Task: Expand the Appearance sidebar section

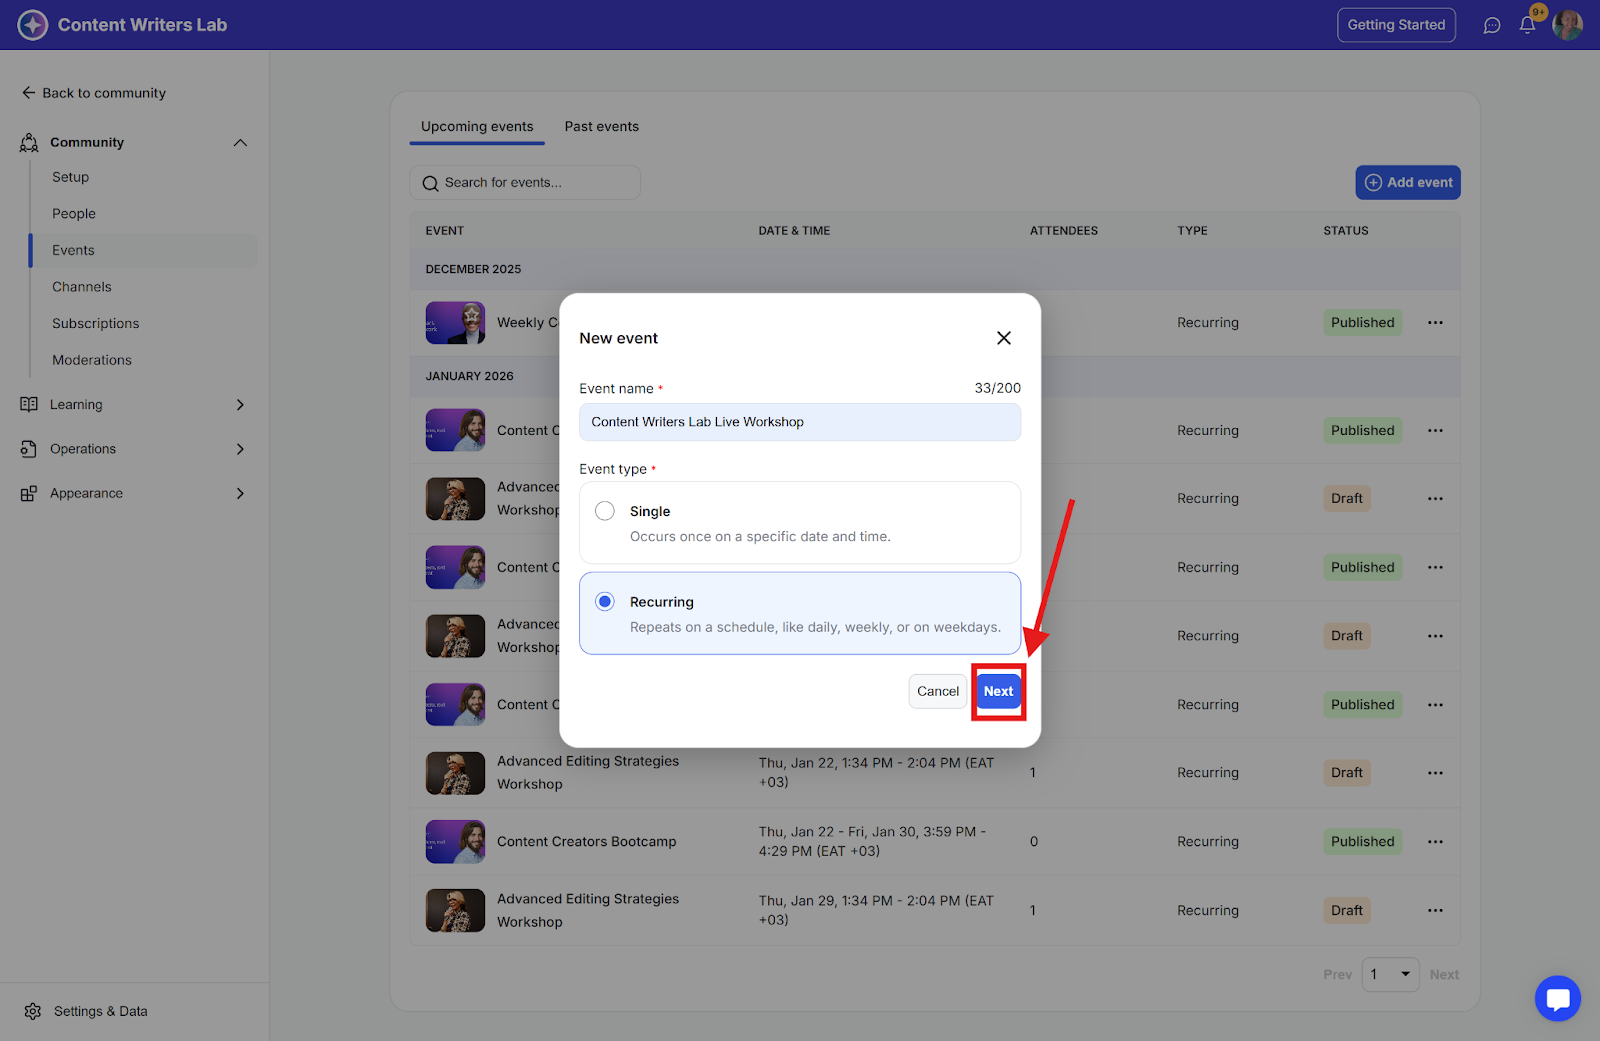Action: pos(240,494)
